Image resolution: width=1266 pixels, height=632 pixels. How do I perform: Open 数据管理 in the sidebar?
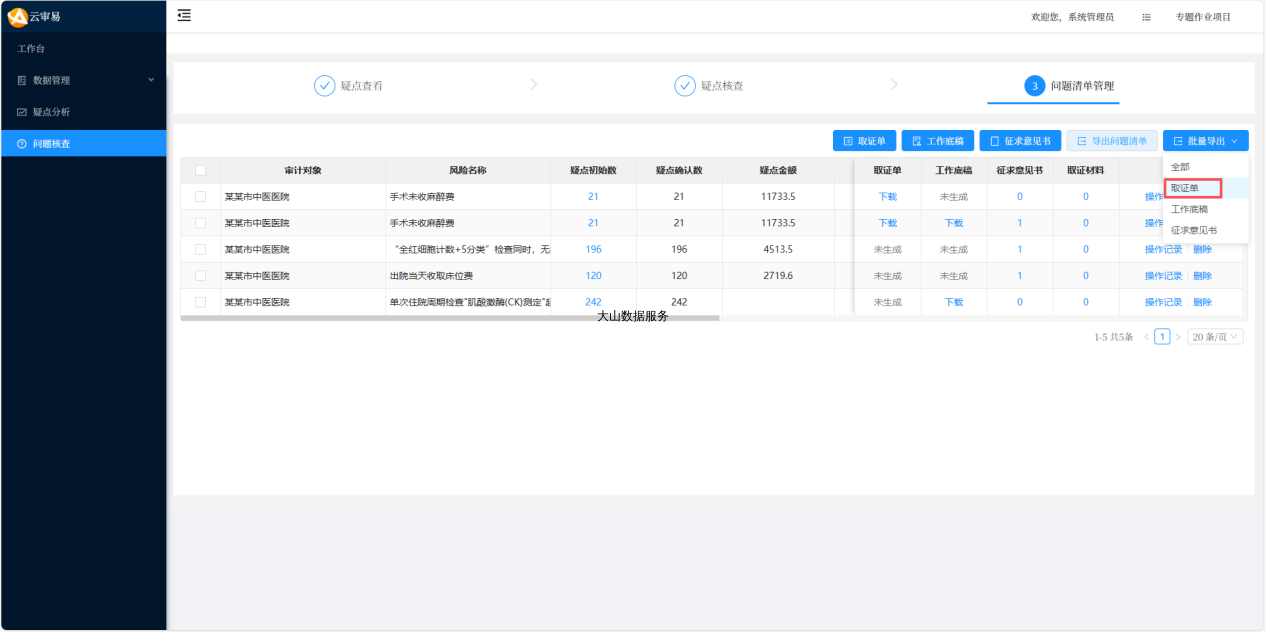(x=52, y=80)
